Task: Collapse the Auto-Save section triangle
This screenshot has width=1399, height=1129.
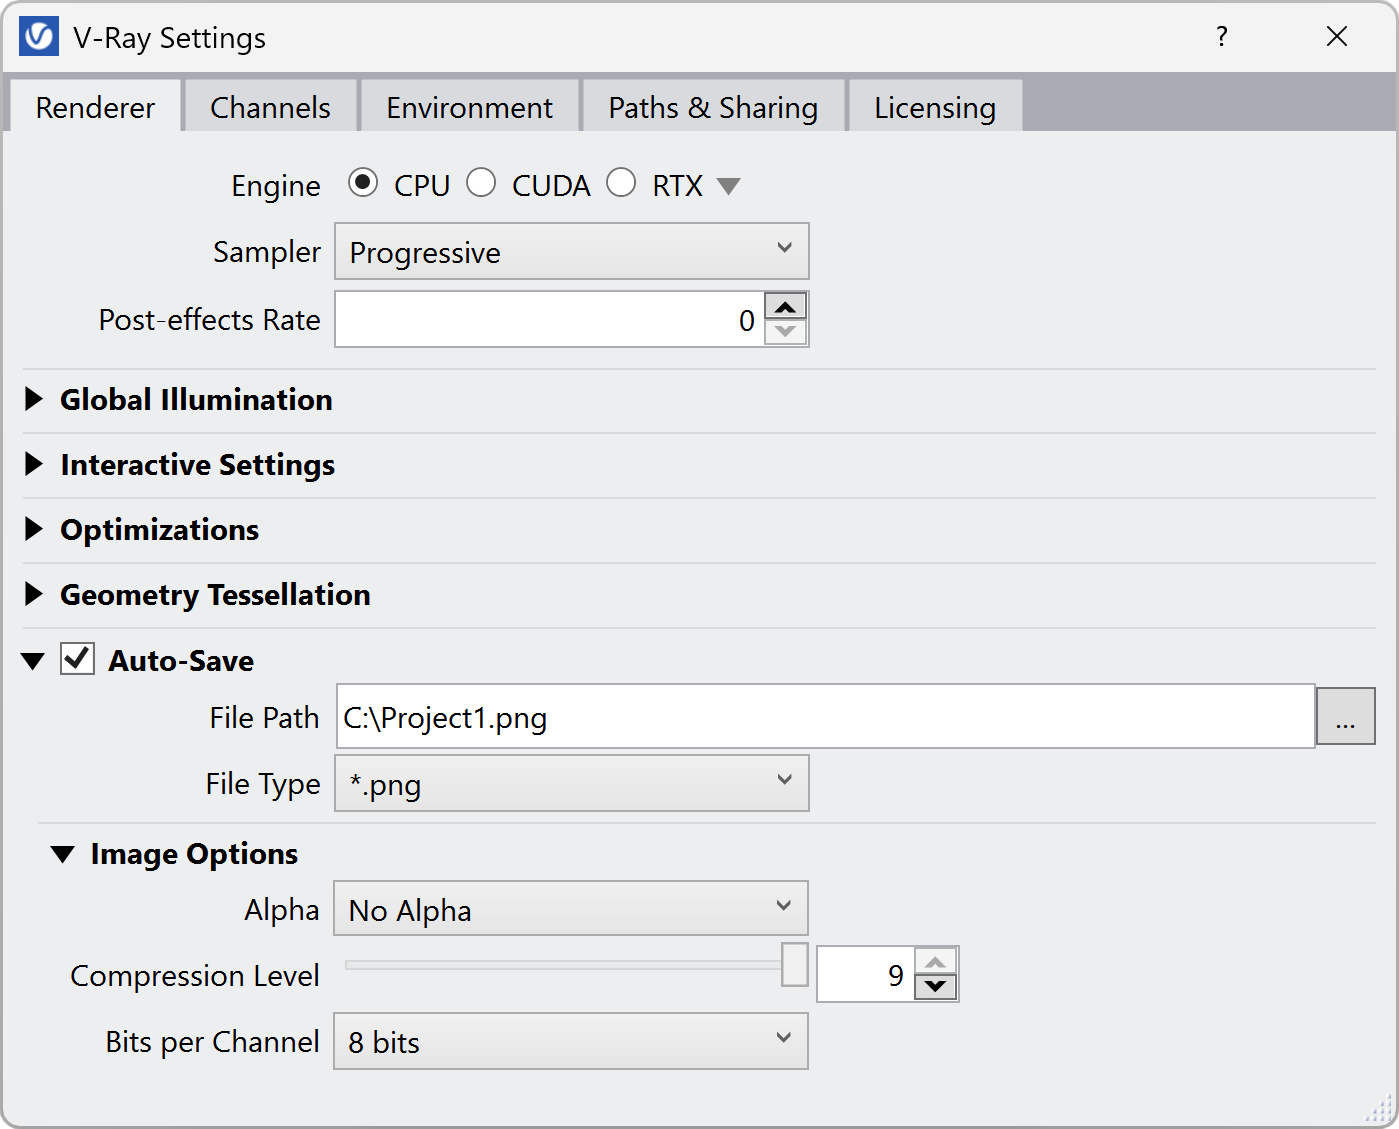Action: (x=33, y=661)
